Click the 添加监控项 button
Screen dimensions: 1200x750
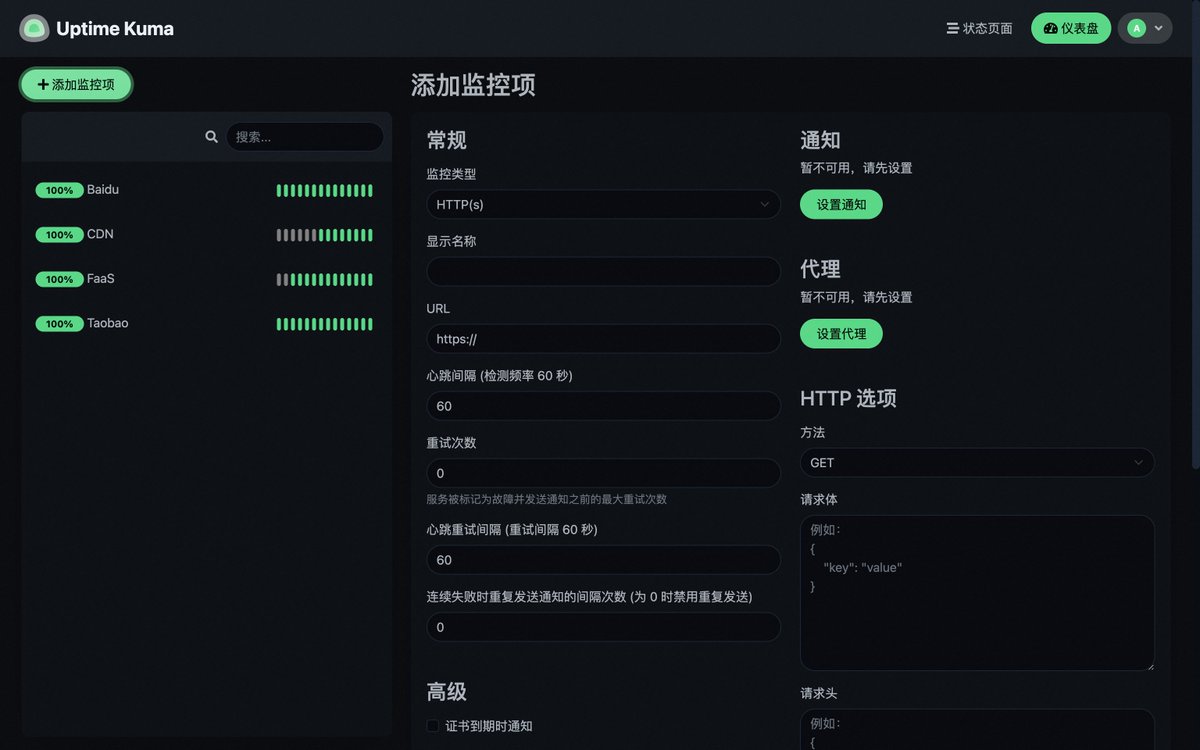click(x=76, y=85)
